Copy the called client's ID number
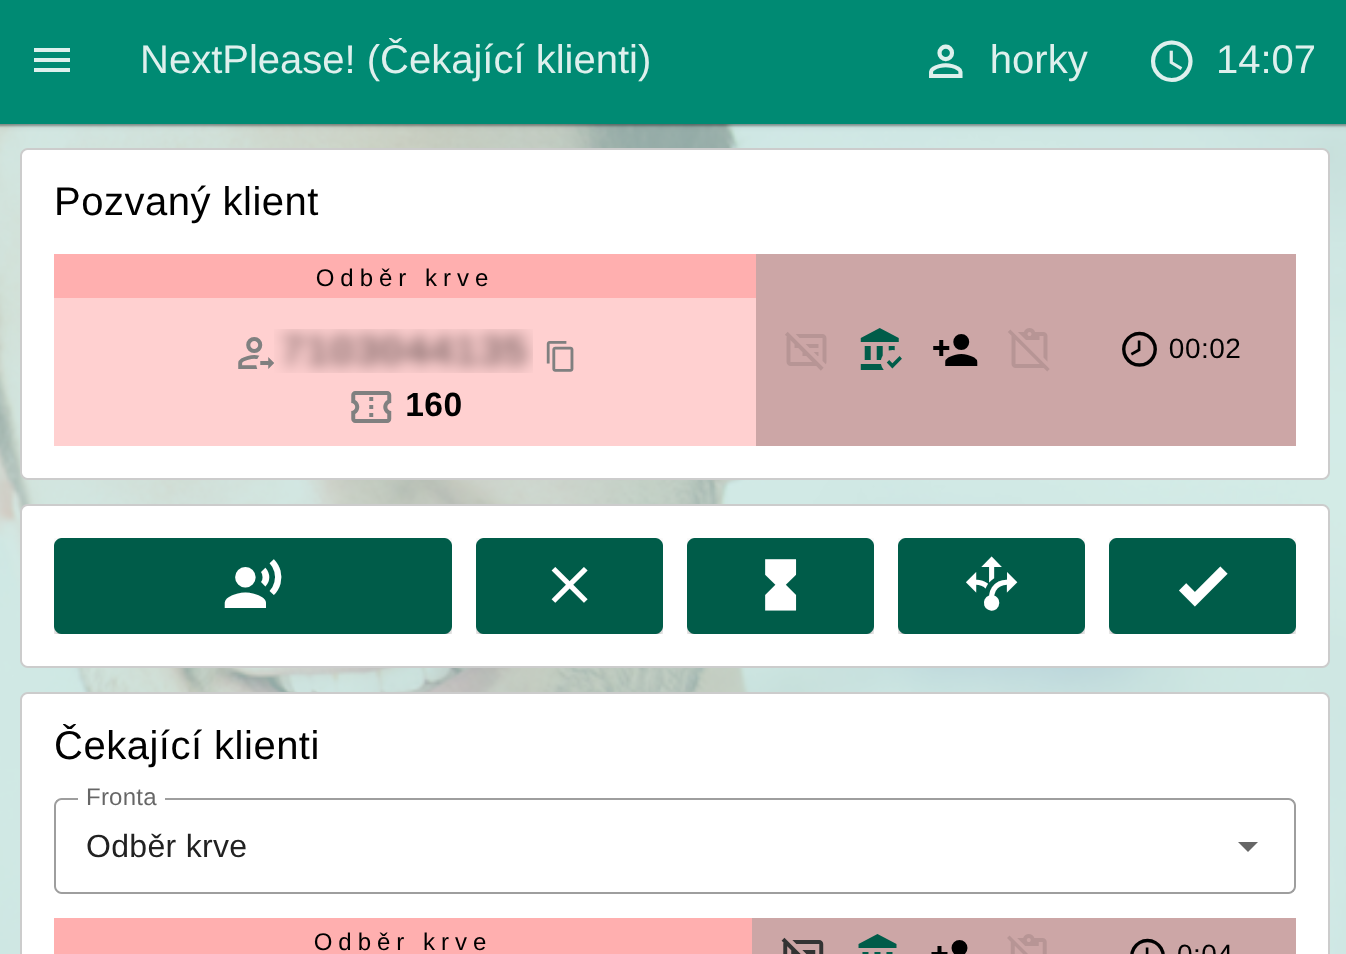The width and height of the screenshot is (1346, 954). 560,356
